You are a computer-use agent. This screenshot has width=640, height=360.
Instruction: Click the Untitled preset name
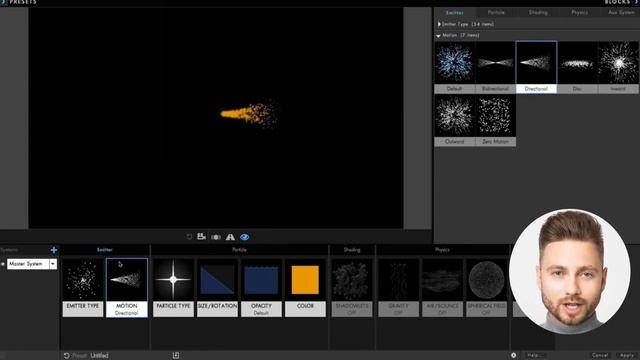point(99,356)
